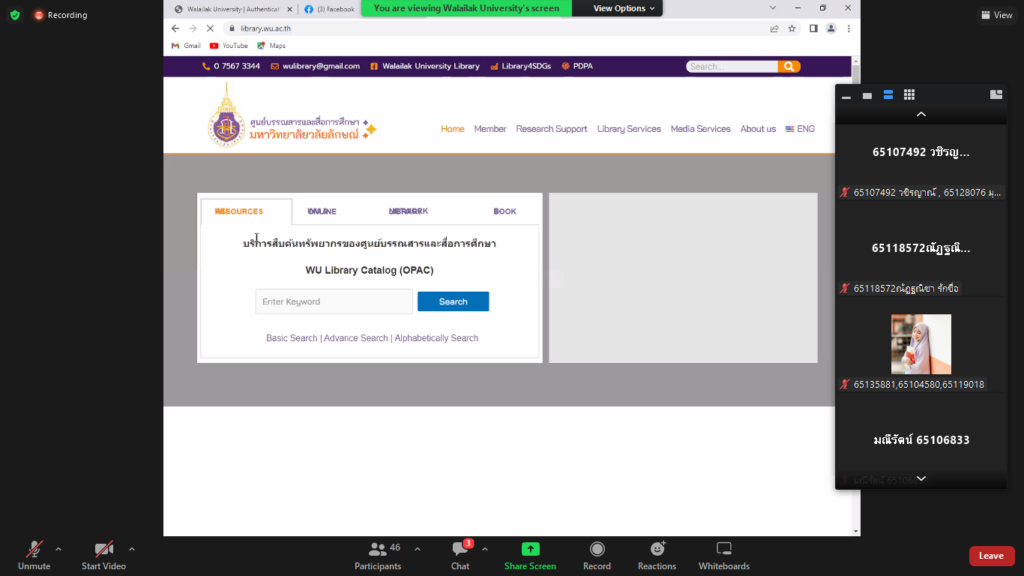This screenshot has height=576, width=1024.
Task: Open the Library Services menu
Action: tap(629, 129)
